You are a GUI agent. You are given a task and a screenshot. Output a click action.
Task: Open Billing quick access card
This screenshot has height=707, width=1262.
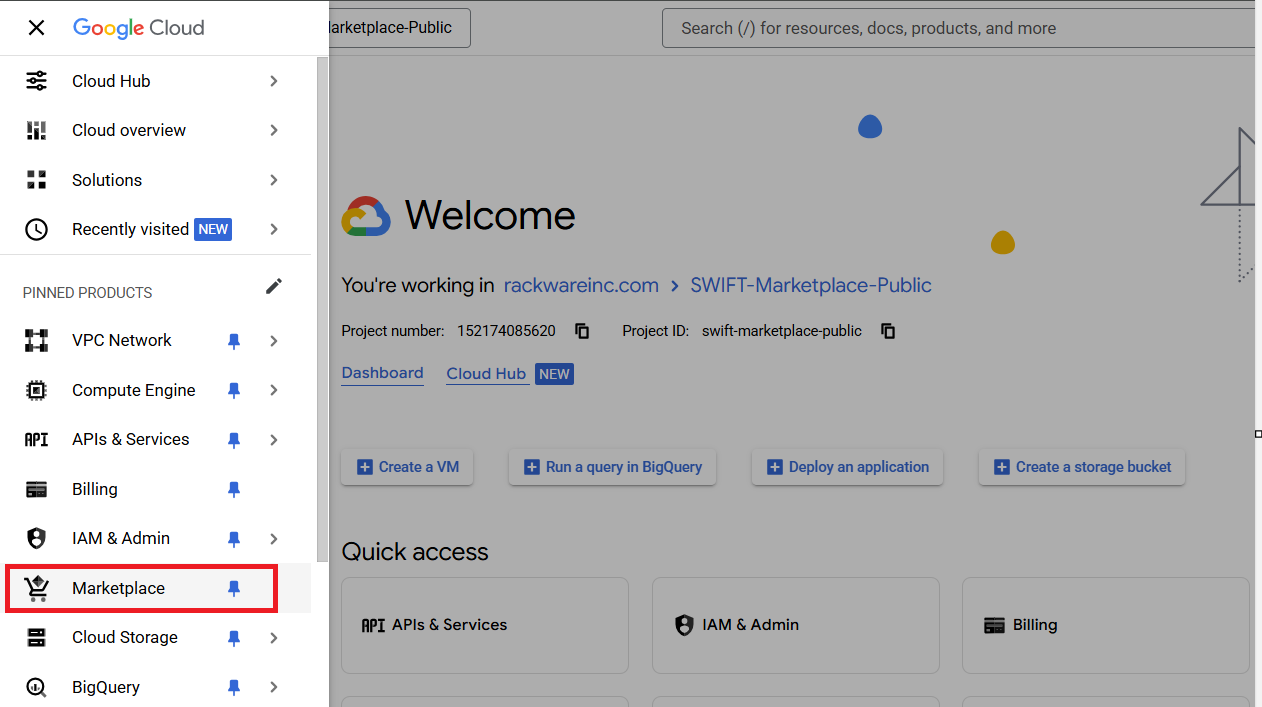click(x=1106, y=625)
